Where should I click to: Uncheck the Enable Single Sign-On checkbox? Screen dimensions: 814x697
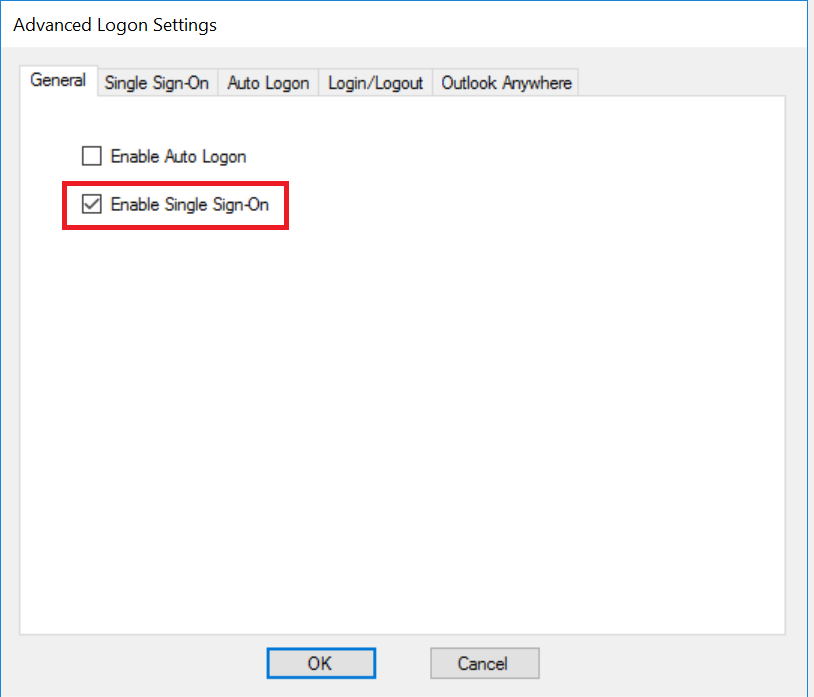point(92,205)
